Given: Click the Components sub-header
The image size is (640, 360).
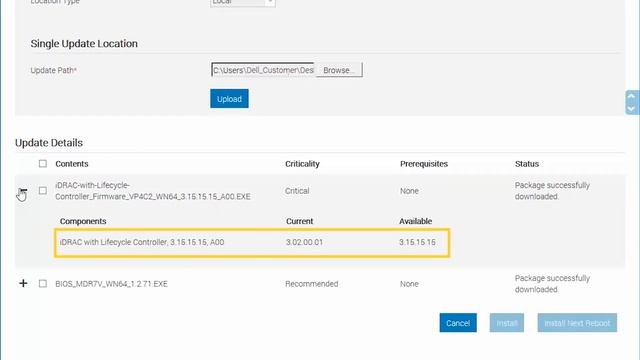Looking at the screenshot, I should coord(83,221).
